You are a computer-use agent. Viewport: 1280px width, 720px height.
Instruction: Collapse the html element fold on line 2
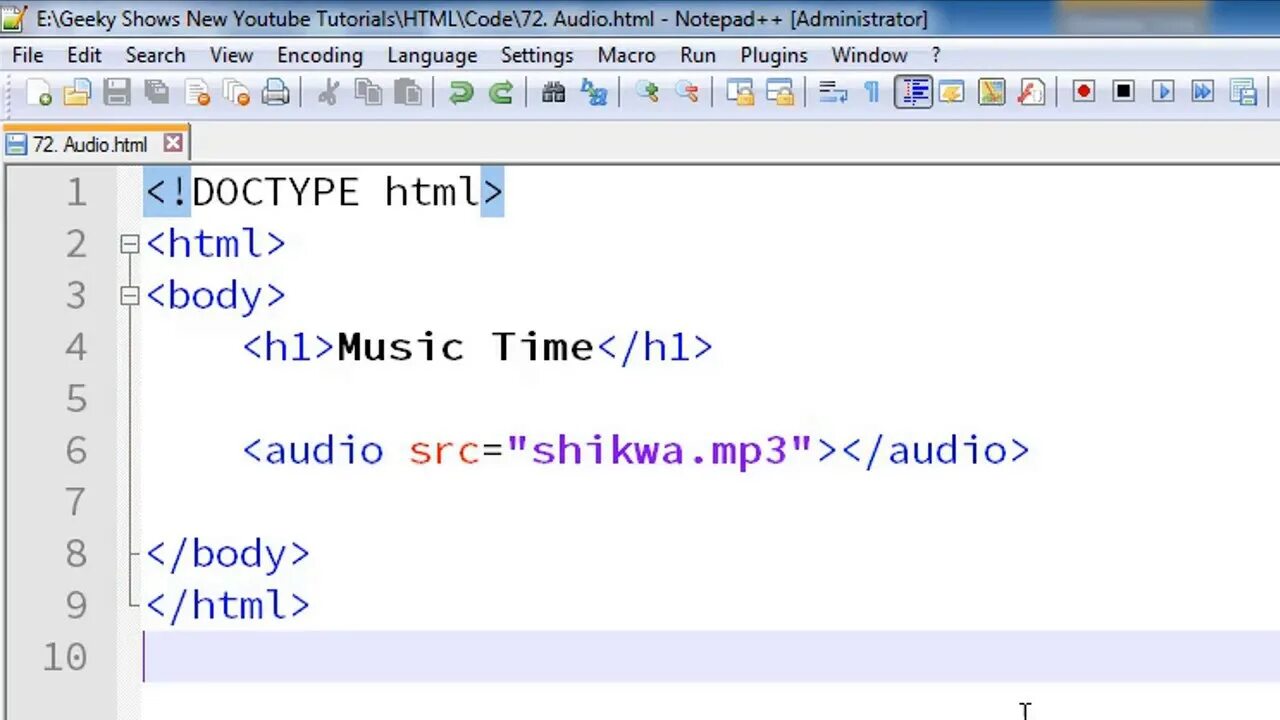coord(129,243)
